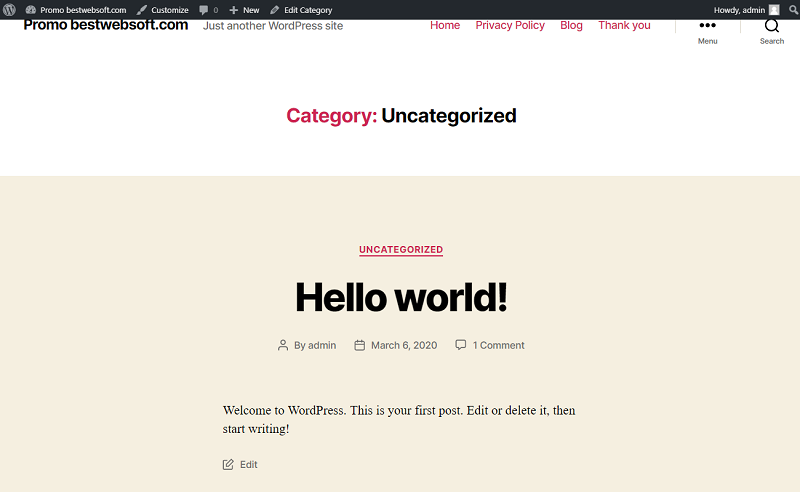Click the author person icon

(x=283, y=346)
